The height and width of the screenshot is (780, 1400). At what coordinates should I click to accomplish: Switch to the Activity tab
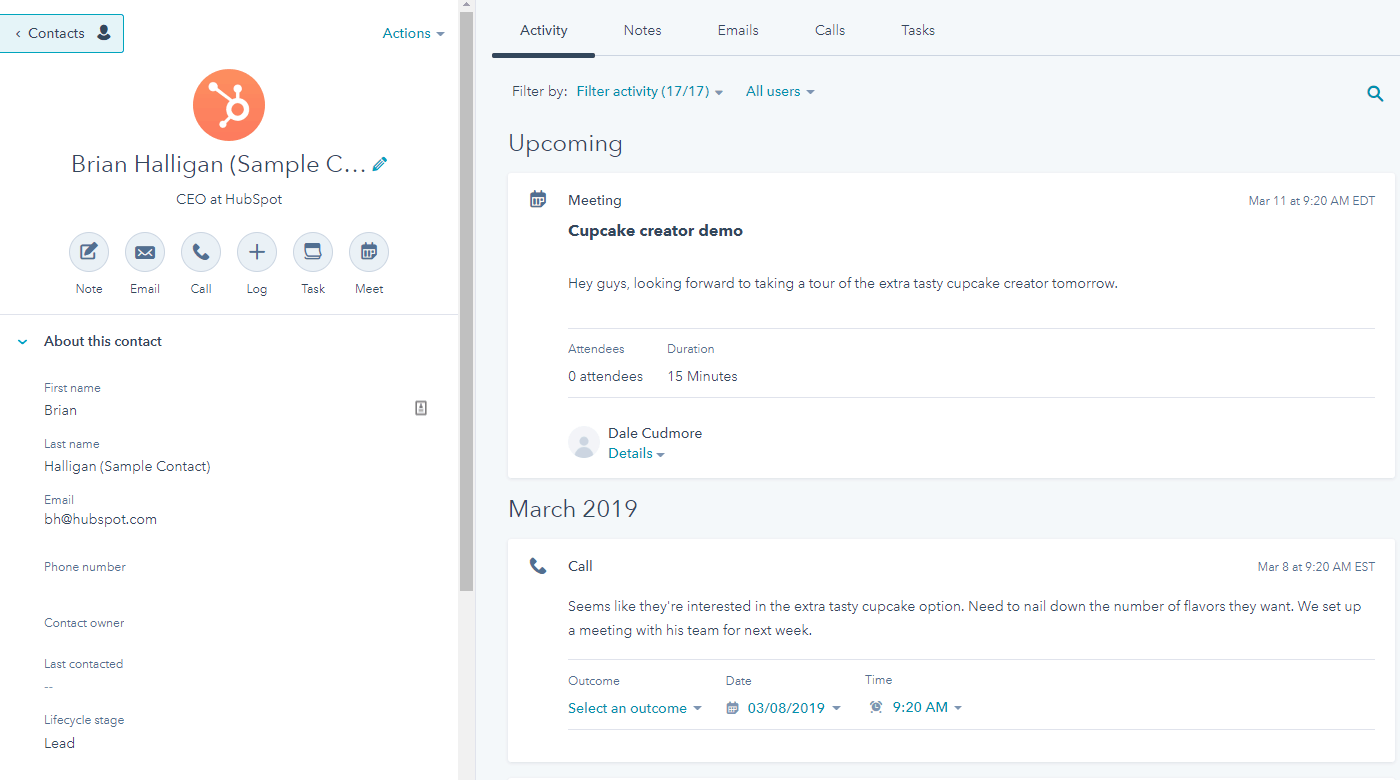click(544, 30)
